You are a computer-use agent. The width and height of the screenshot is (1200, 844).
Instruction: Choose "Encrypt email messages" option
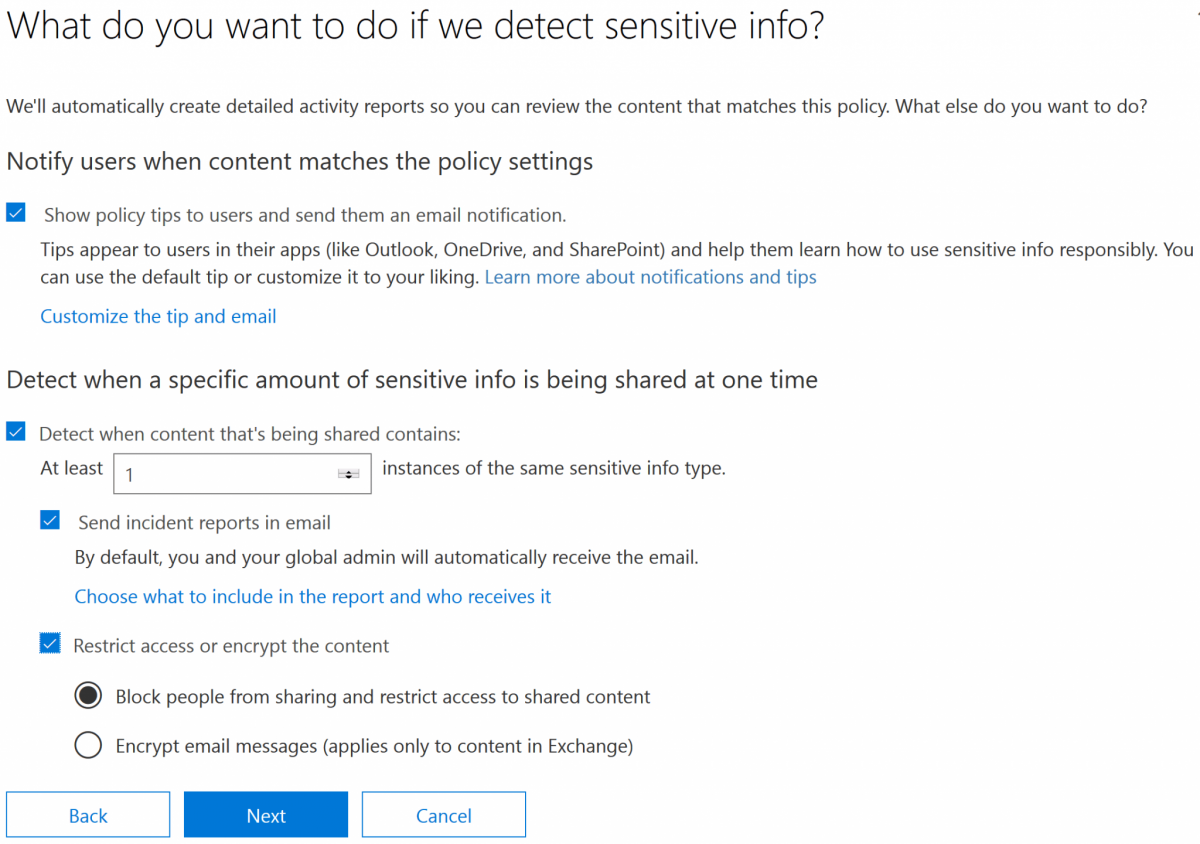87,745
